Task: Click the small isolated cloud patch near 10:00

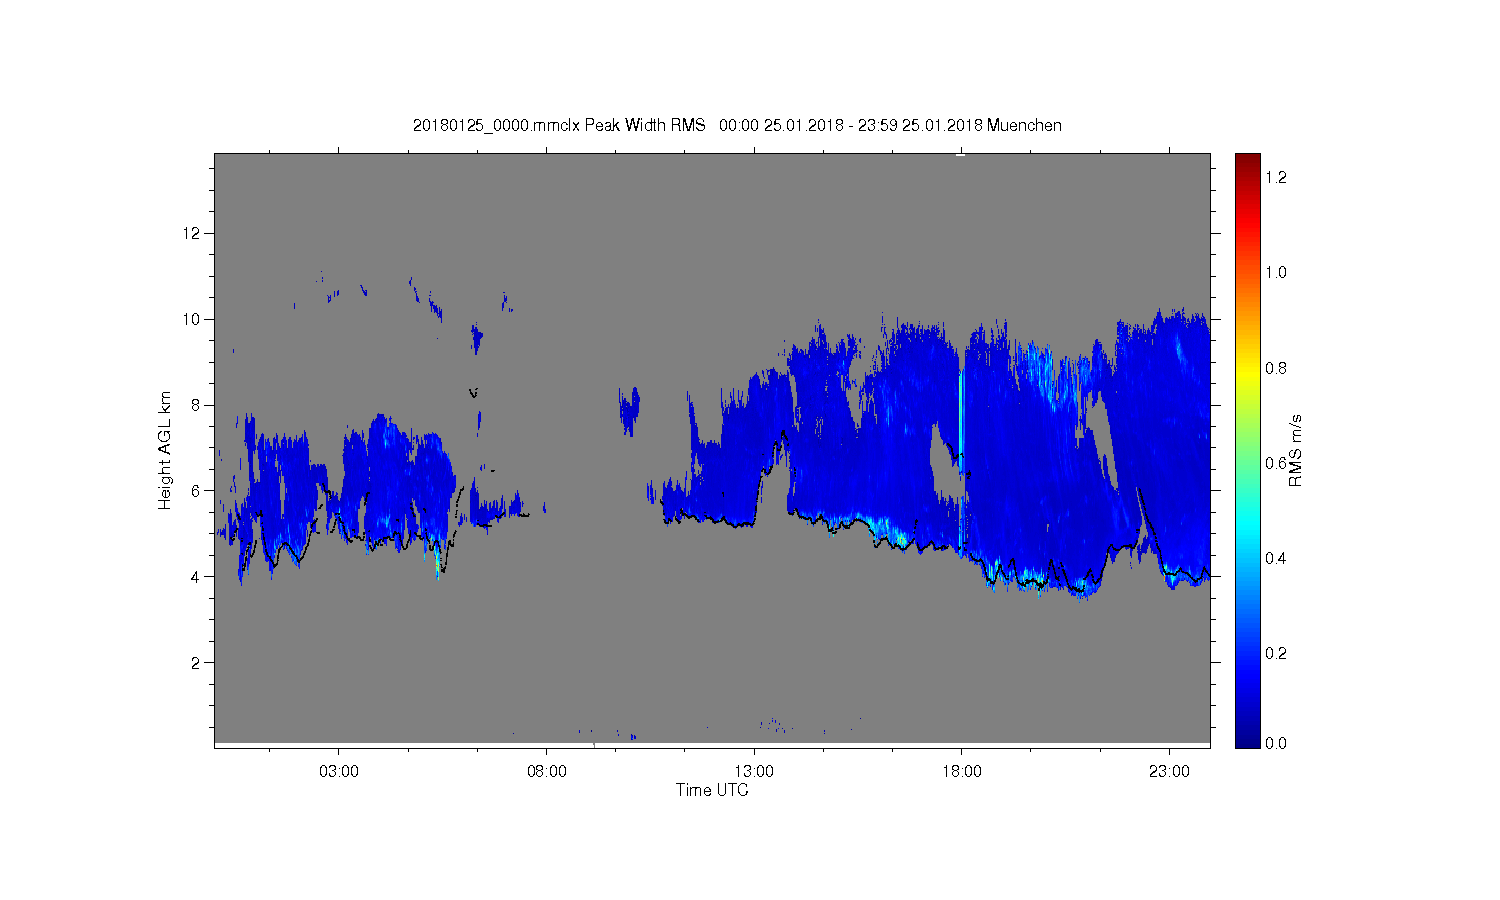Action: point(629,410)
